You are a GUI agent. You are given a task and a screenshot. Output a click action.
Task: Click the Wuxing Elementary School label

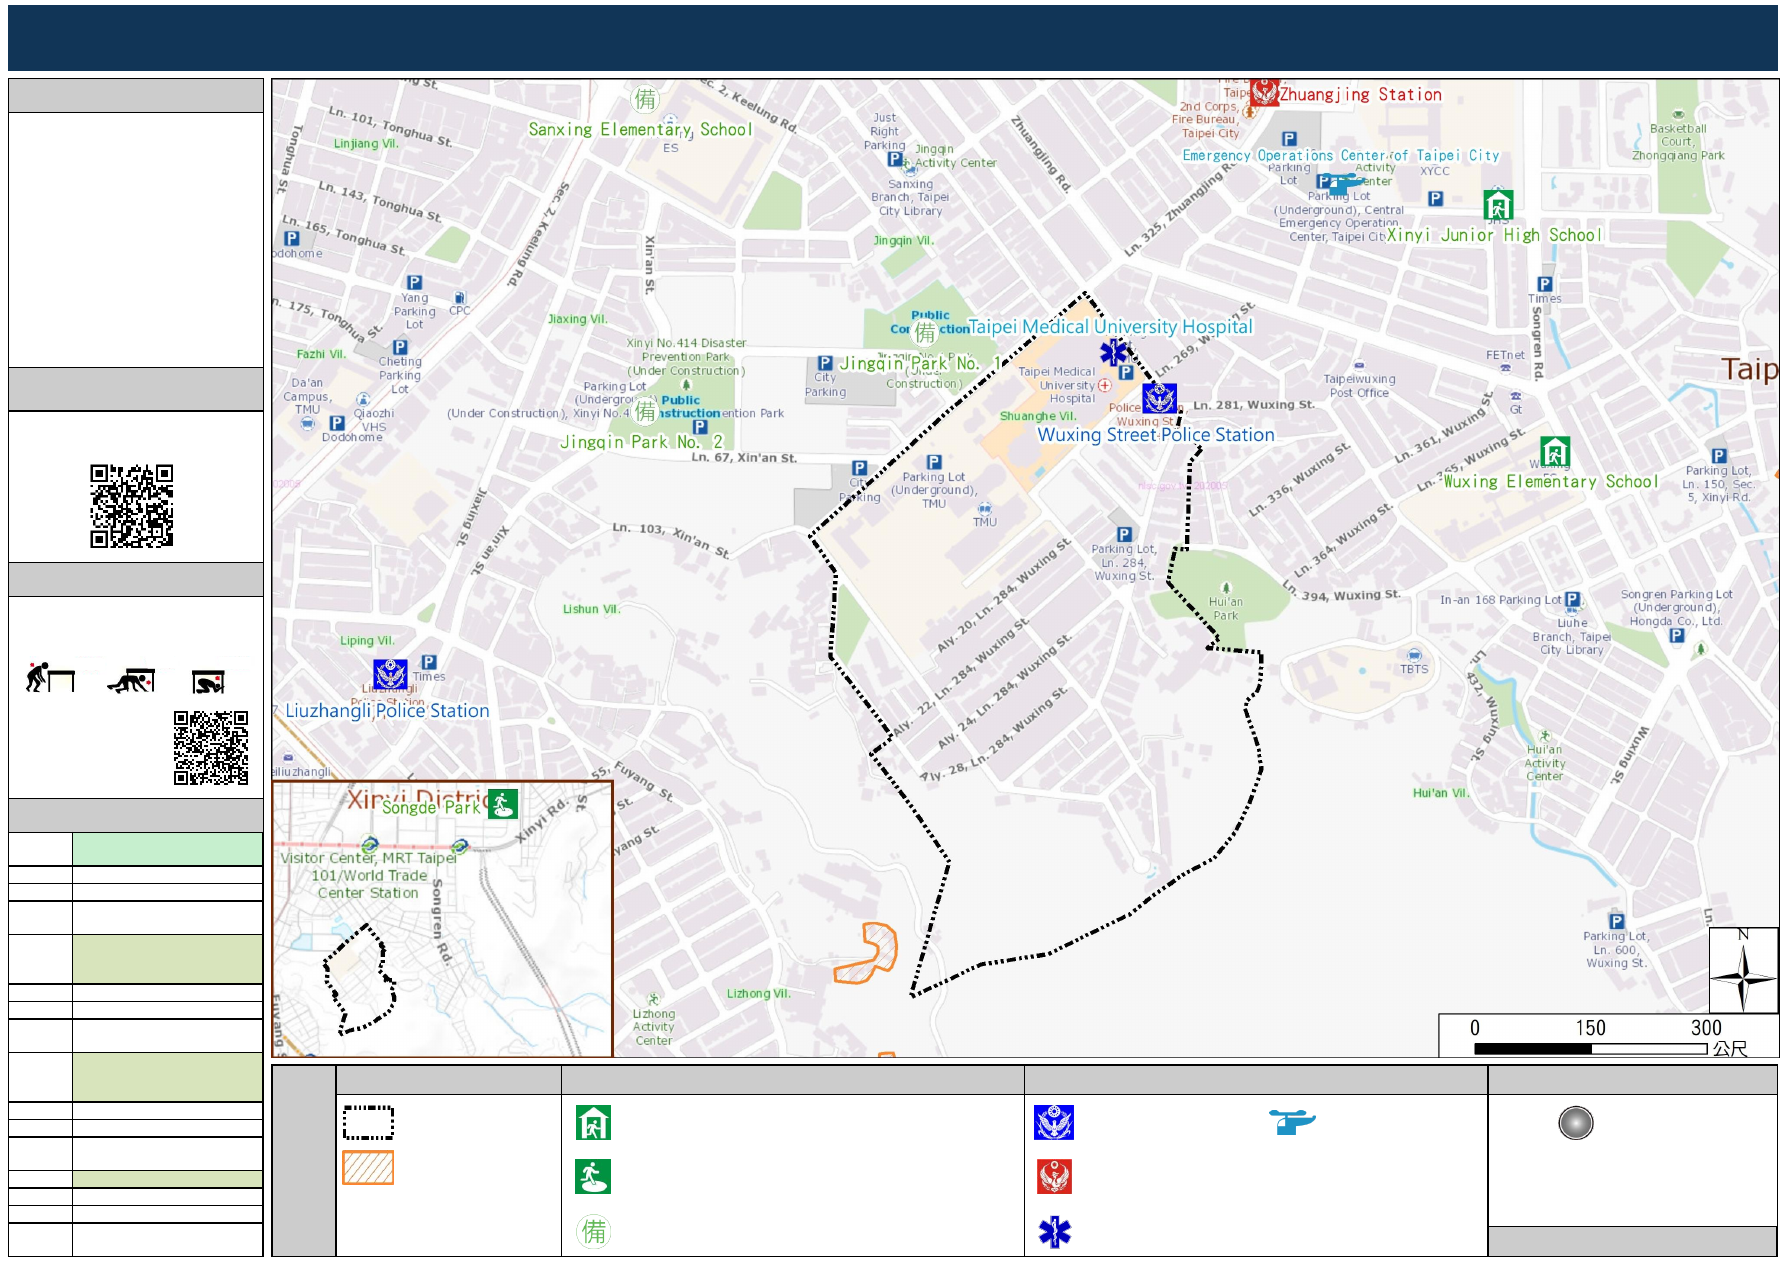[x=1550, y=481]
